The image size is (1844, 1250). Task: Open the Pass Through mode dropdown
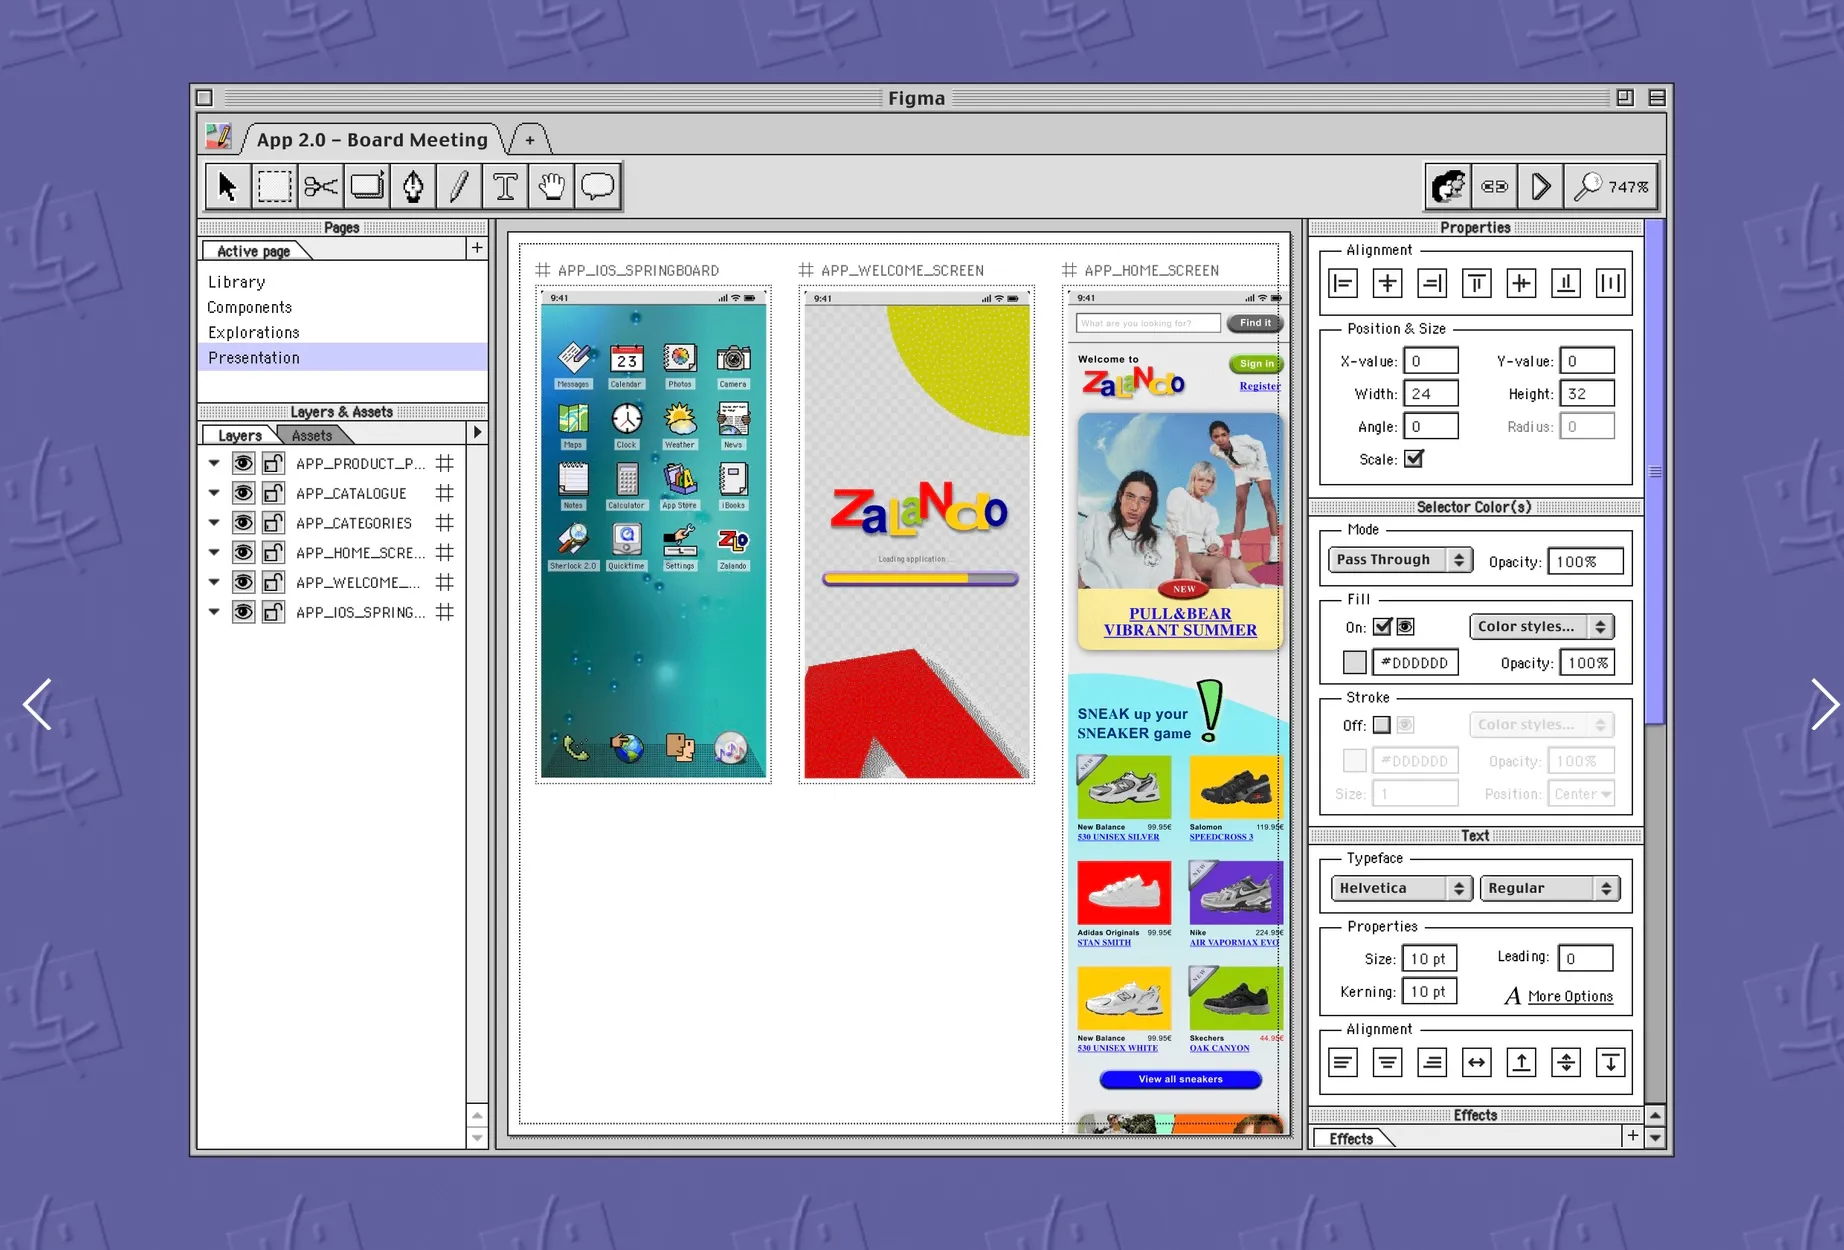point(1399,560)
